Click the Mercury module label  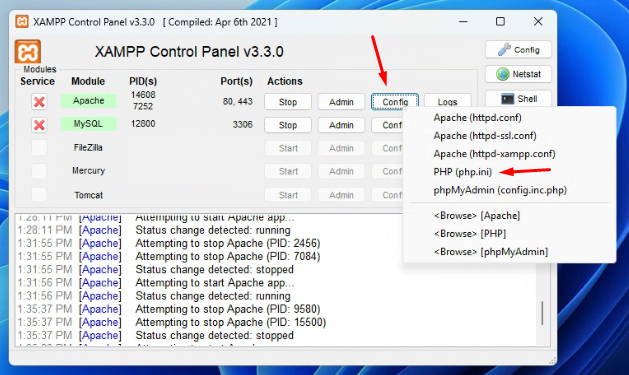pyautogui.click(x=88, y=170)
